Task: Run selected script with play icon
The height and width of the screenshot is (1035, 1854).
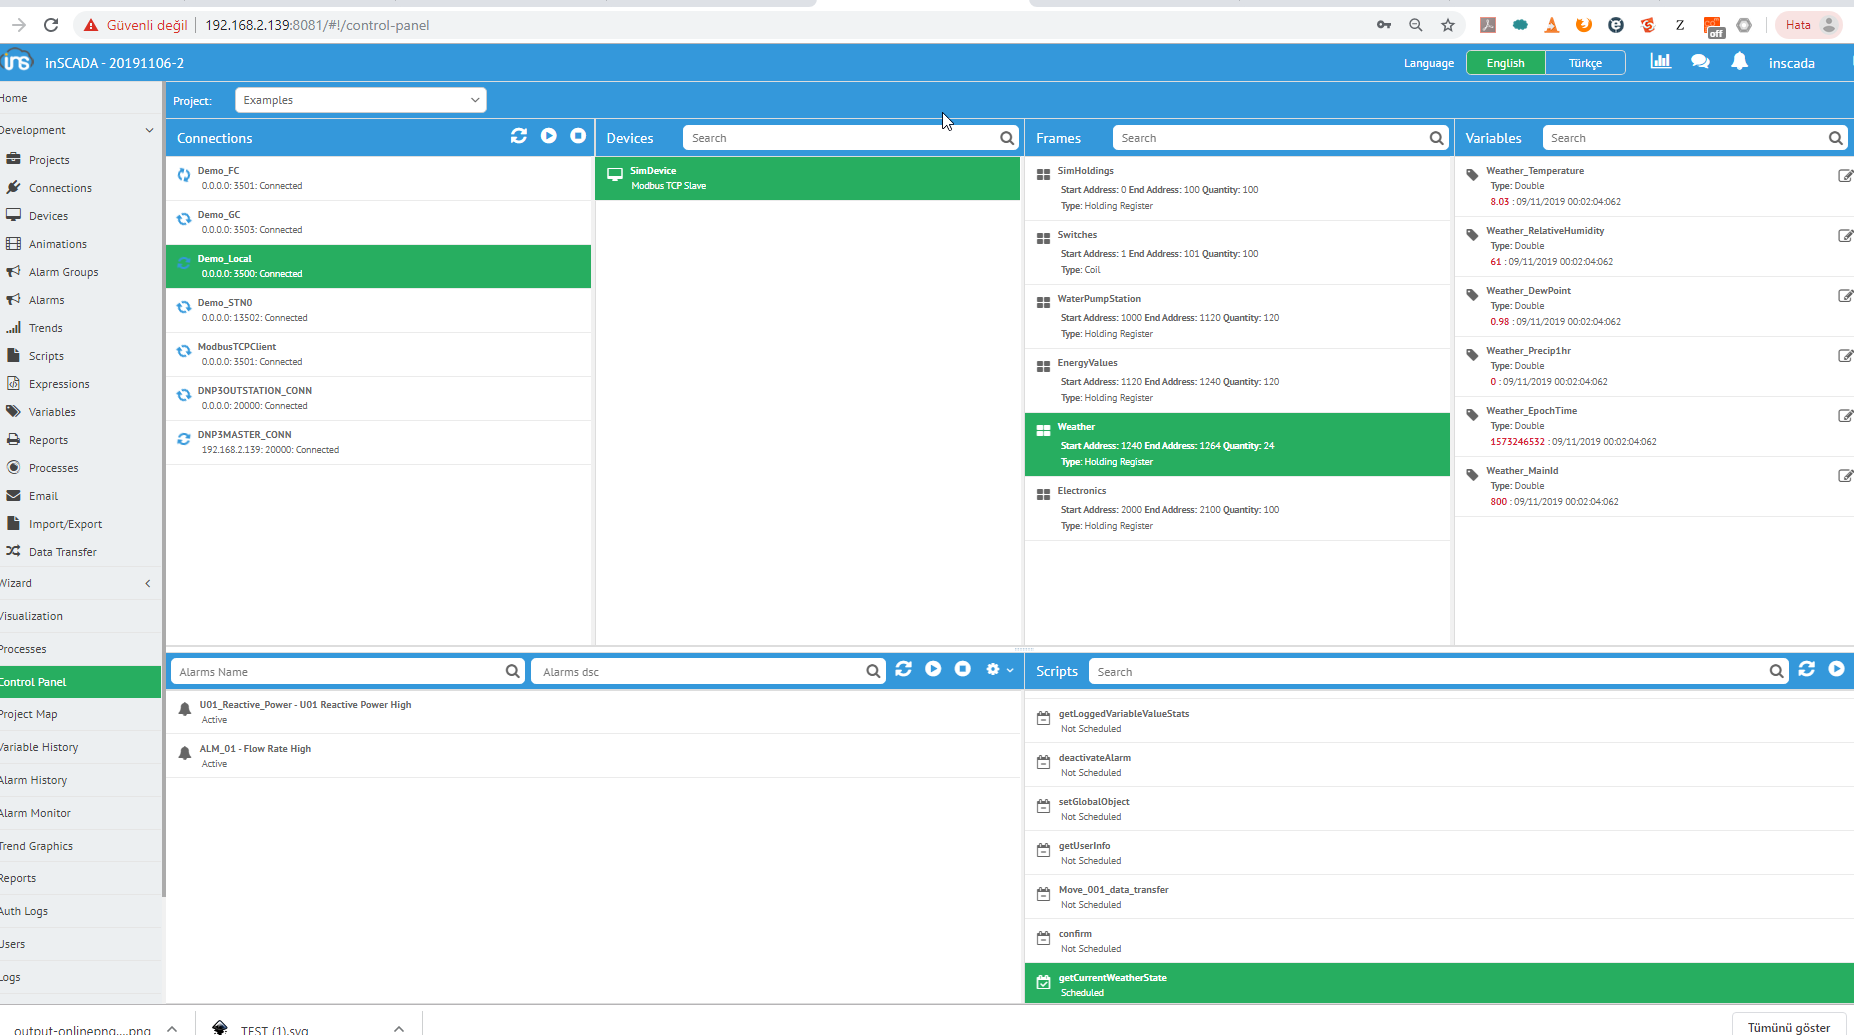Action: (1836, 669)
